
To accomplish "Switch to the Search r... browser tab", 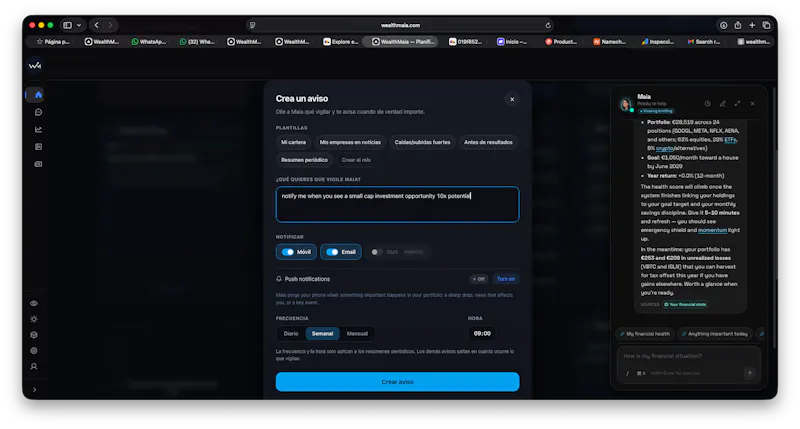I will click(705, 42).
